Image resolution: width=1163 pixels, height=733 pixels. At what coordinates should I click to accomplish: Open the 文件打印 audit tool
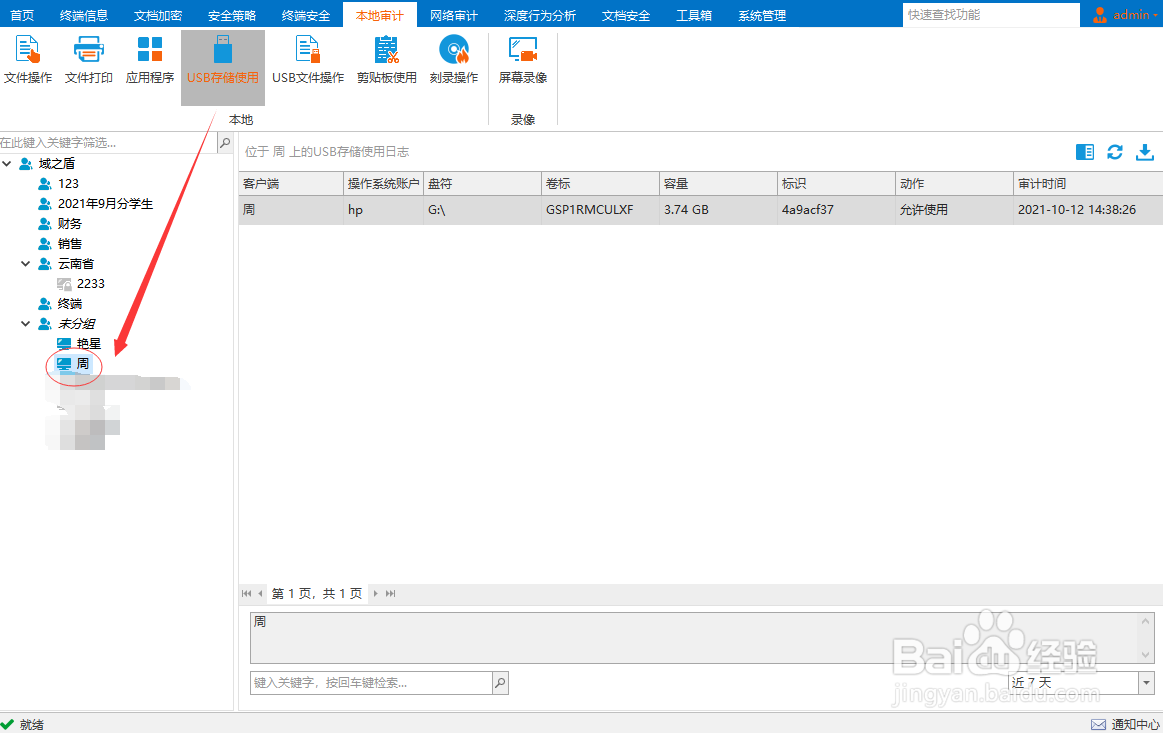pyautogui.click(x=88, y=58)
